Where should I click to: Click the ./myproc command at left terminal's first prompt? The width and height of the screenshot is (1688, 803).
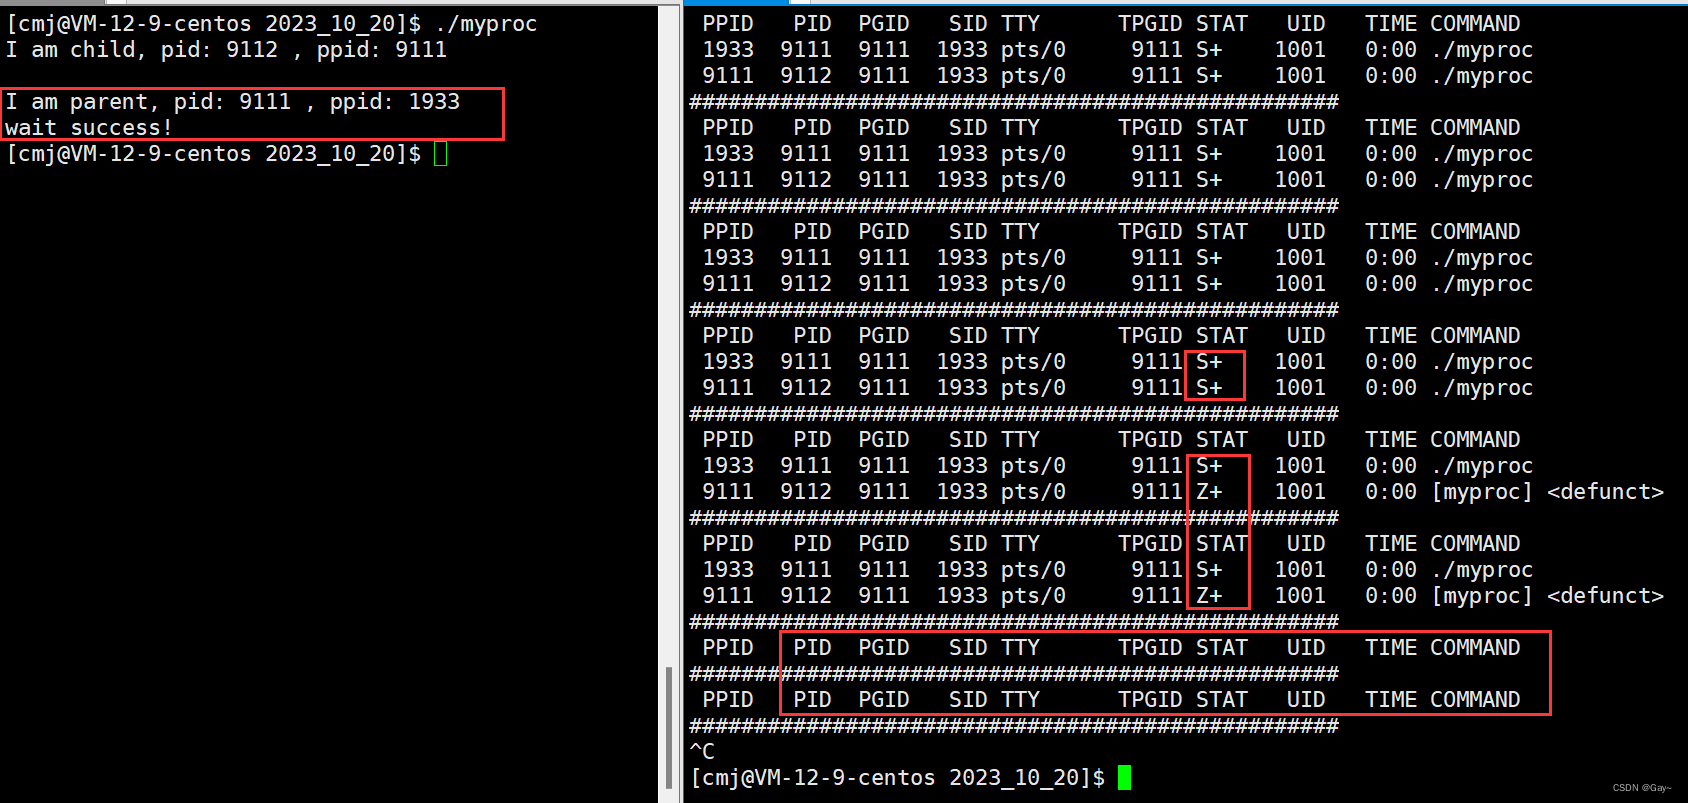coord(486,24)
